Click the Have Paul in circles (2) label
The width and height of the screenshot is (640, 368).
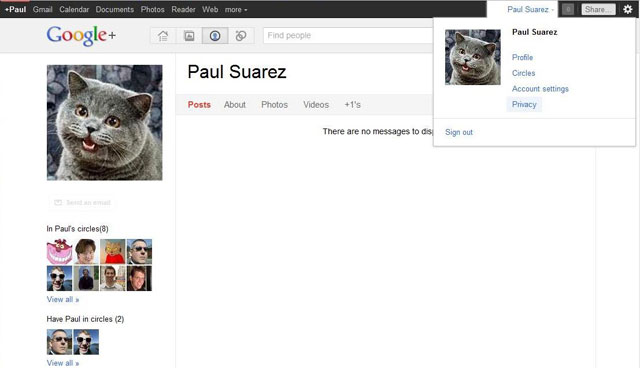tap(85, 319)
